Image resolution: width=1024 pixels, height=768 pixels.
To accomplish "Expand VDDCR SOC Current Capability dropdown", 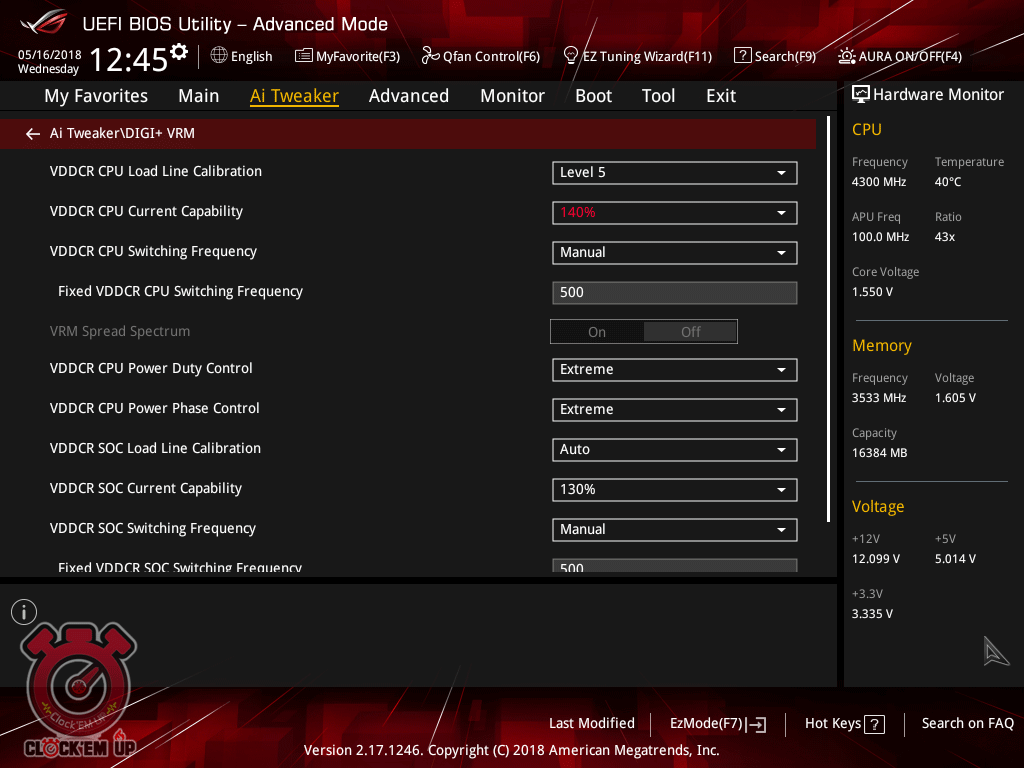I will coord(674,490).
